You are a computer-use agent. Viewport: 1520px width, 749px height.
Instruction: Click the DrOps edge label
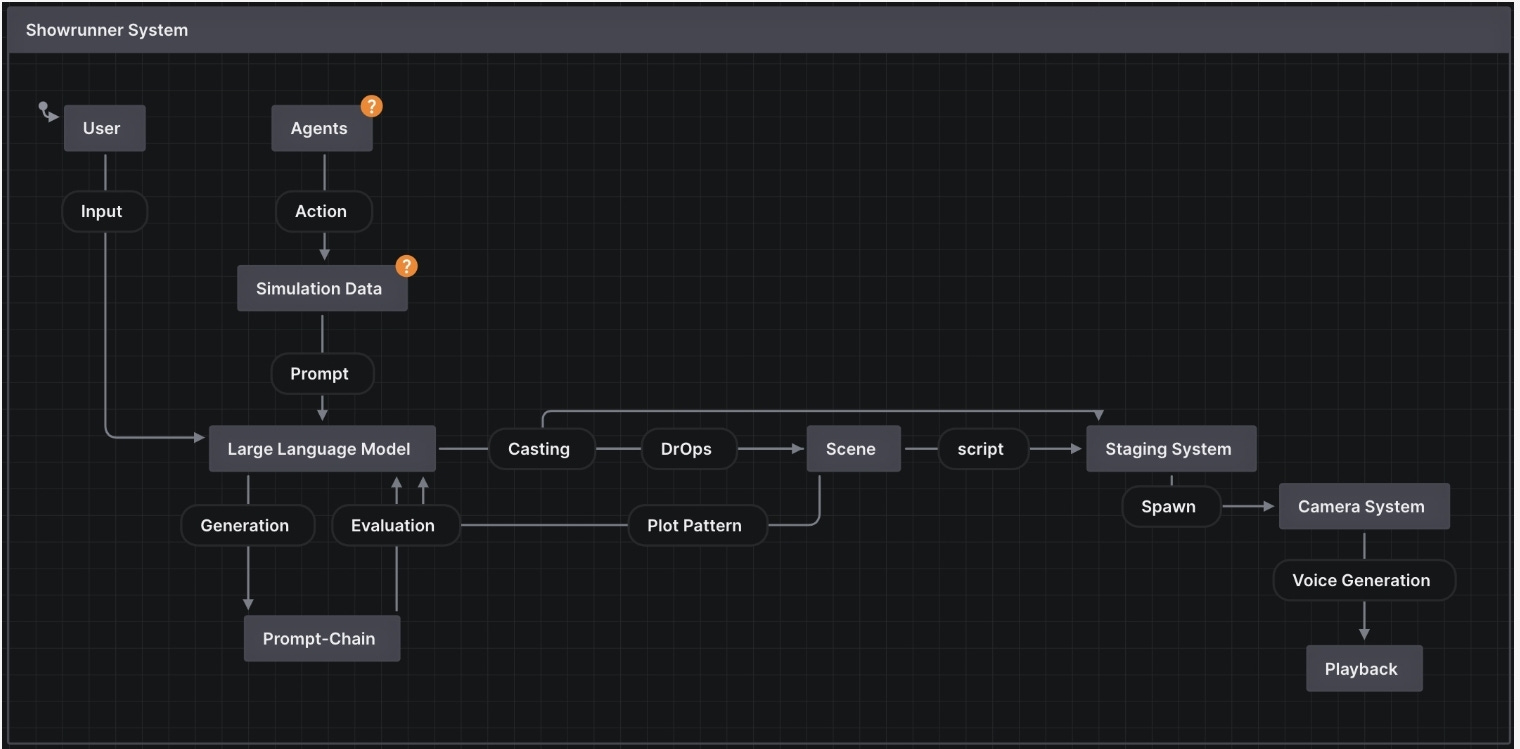(688, 449)
